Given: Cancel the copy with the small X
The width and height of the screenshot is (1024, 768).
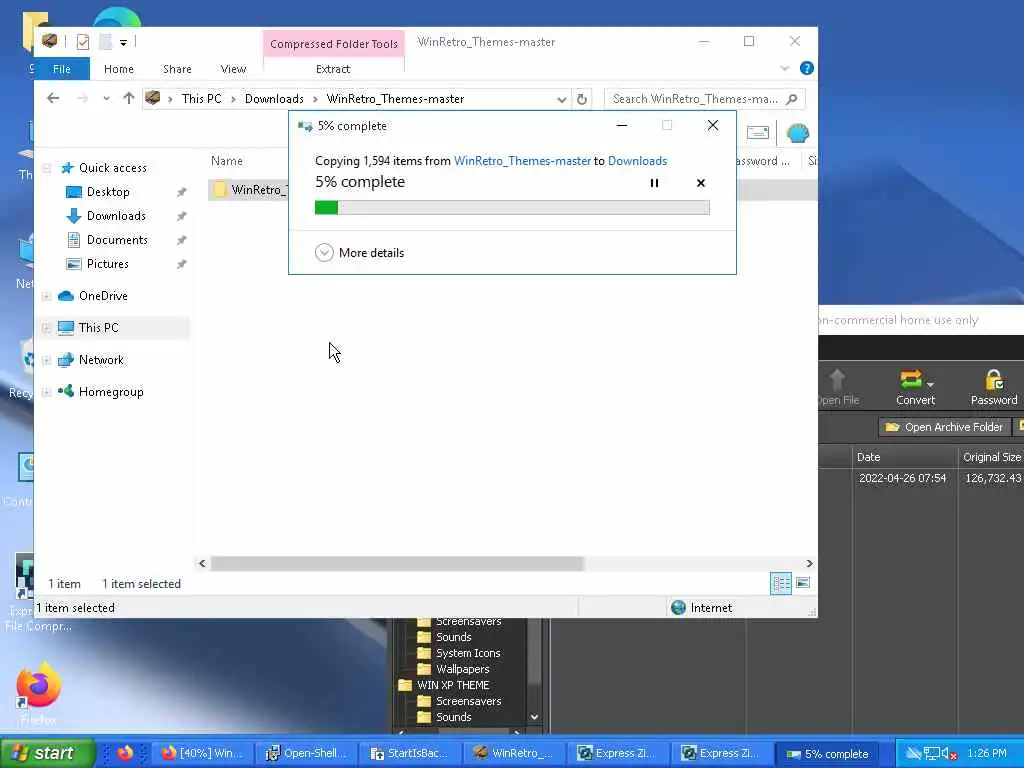Looking at the screenshot, I should coord(701,183).
